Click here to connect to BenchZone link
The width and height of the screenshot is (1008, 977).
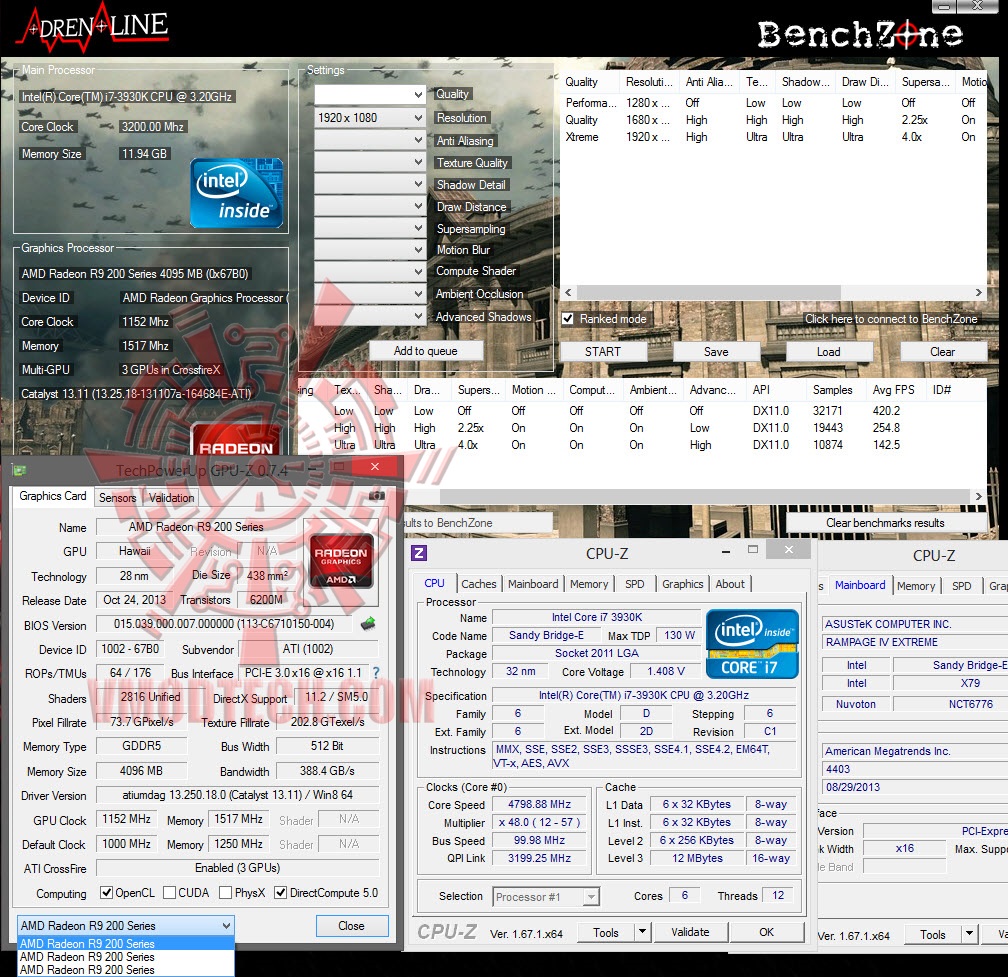[891, 319]
